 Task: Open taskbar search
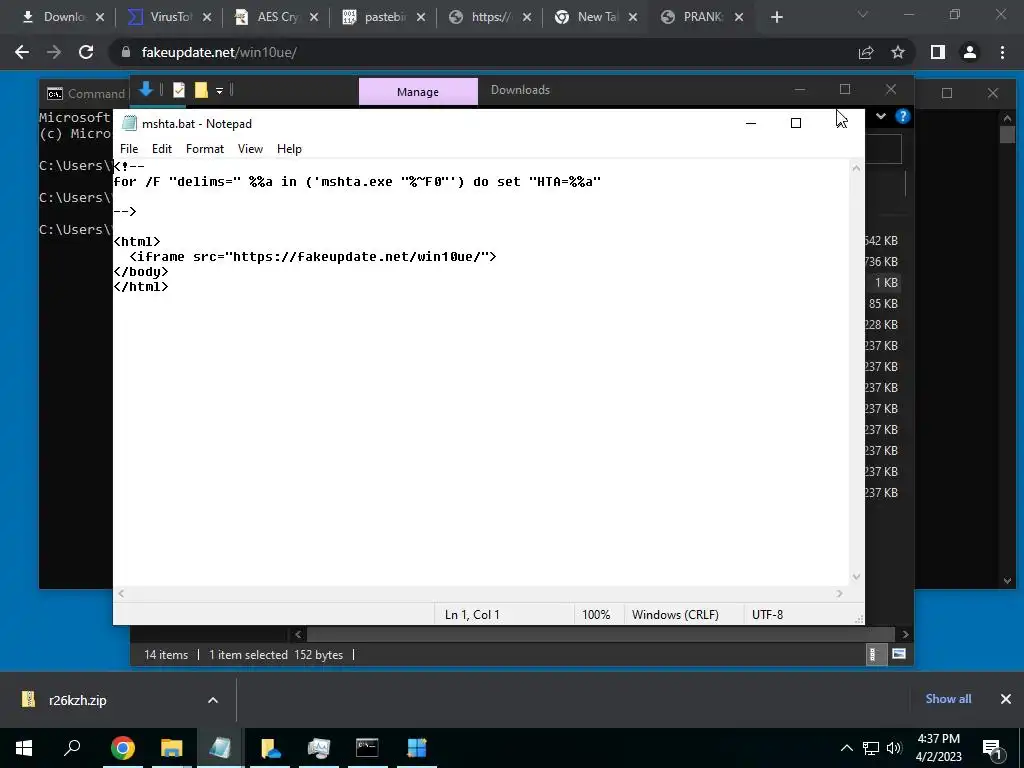pyautogui.click(x=72, y=748)
